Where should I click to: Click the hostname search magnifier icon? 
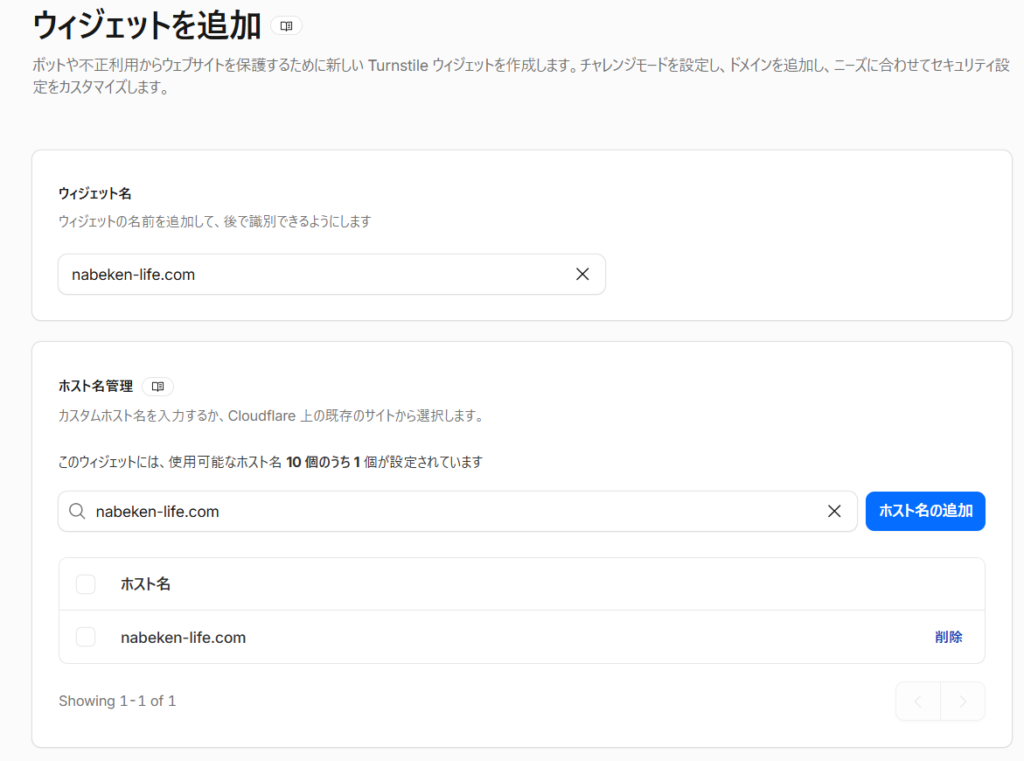pos(77,511)
